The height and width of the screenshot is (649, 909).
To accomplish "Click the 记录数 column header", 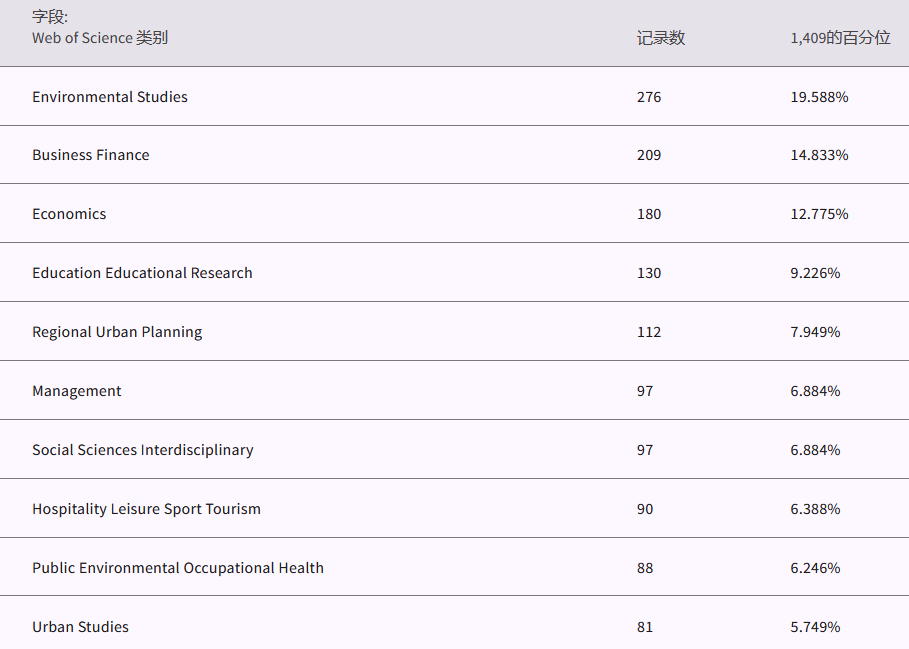I will pos(661,38).
